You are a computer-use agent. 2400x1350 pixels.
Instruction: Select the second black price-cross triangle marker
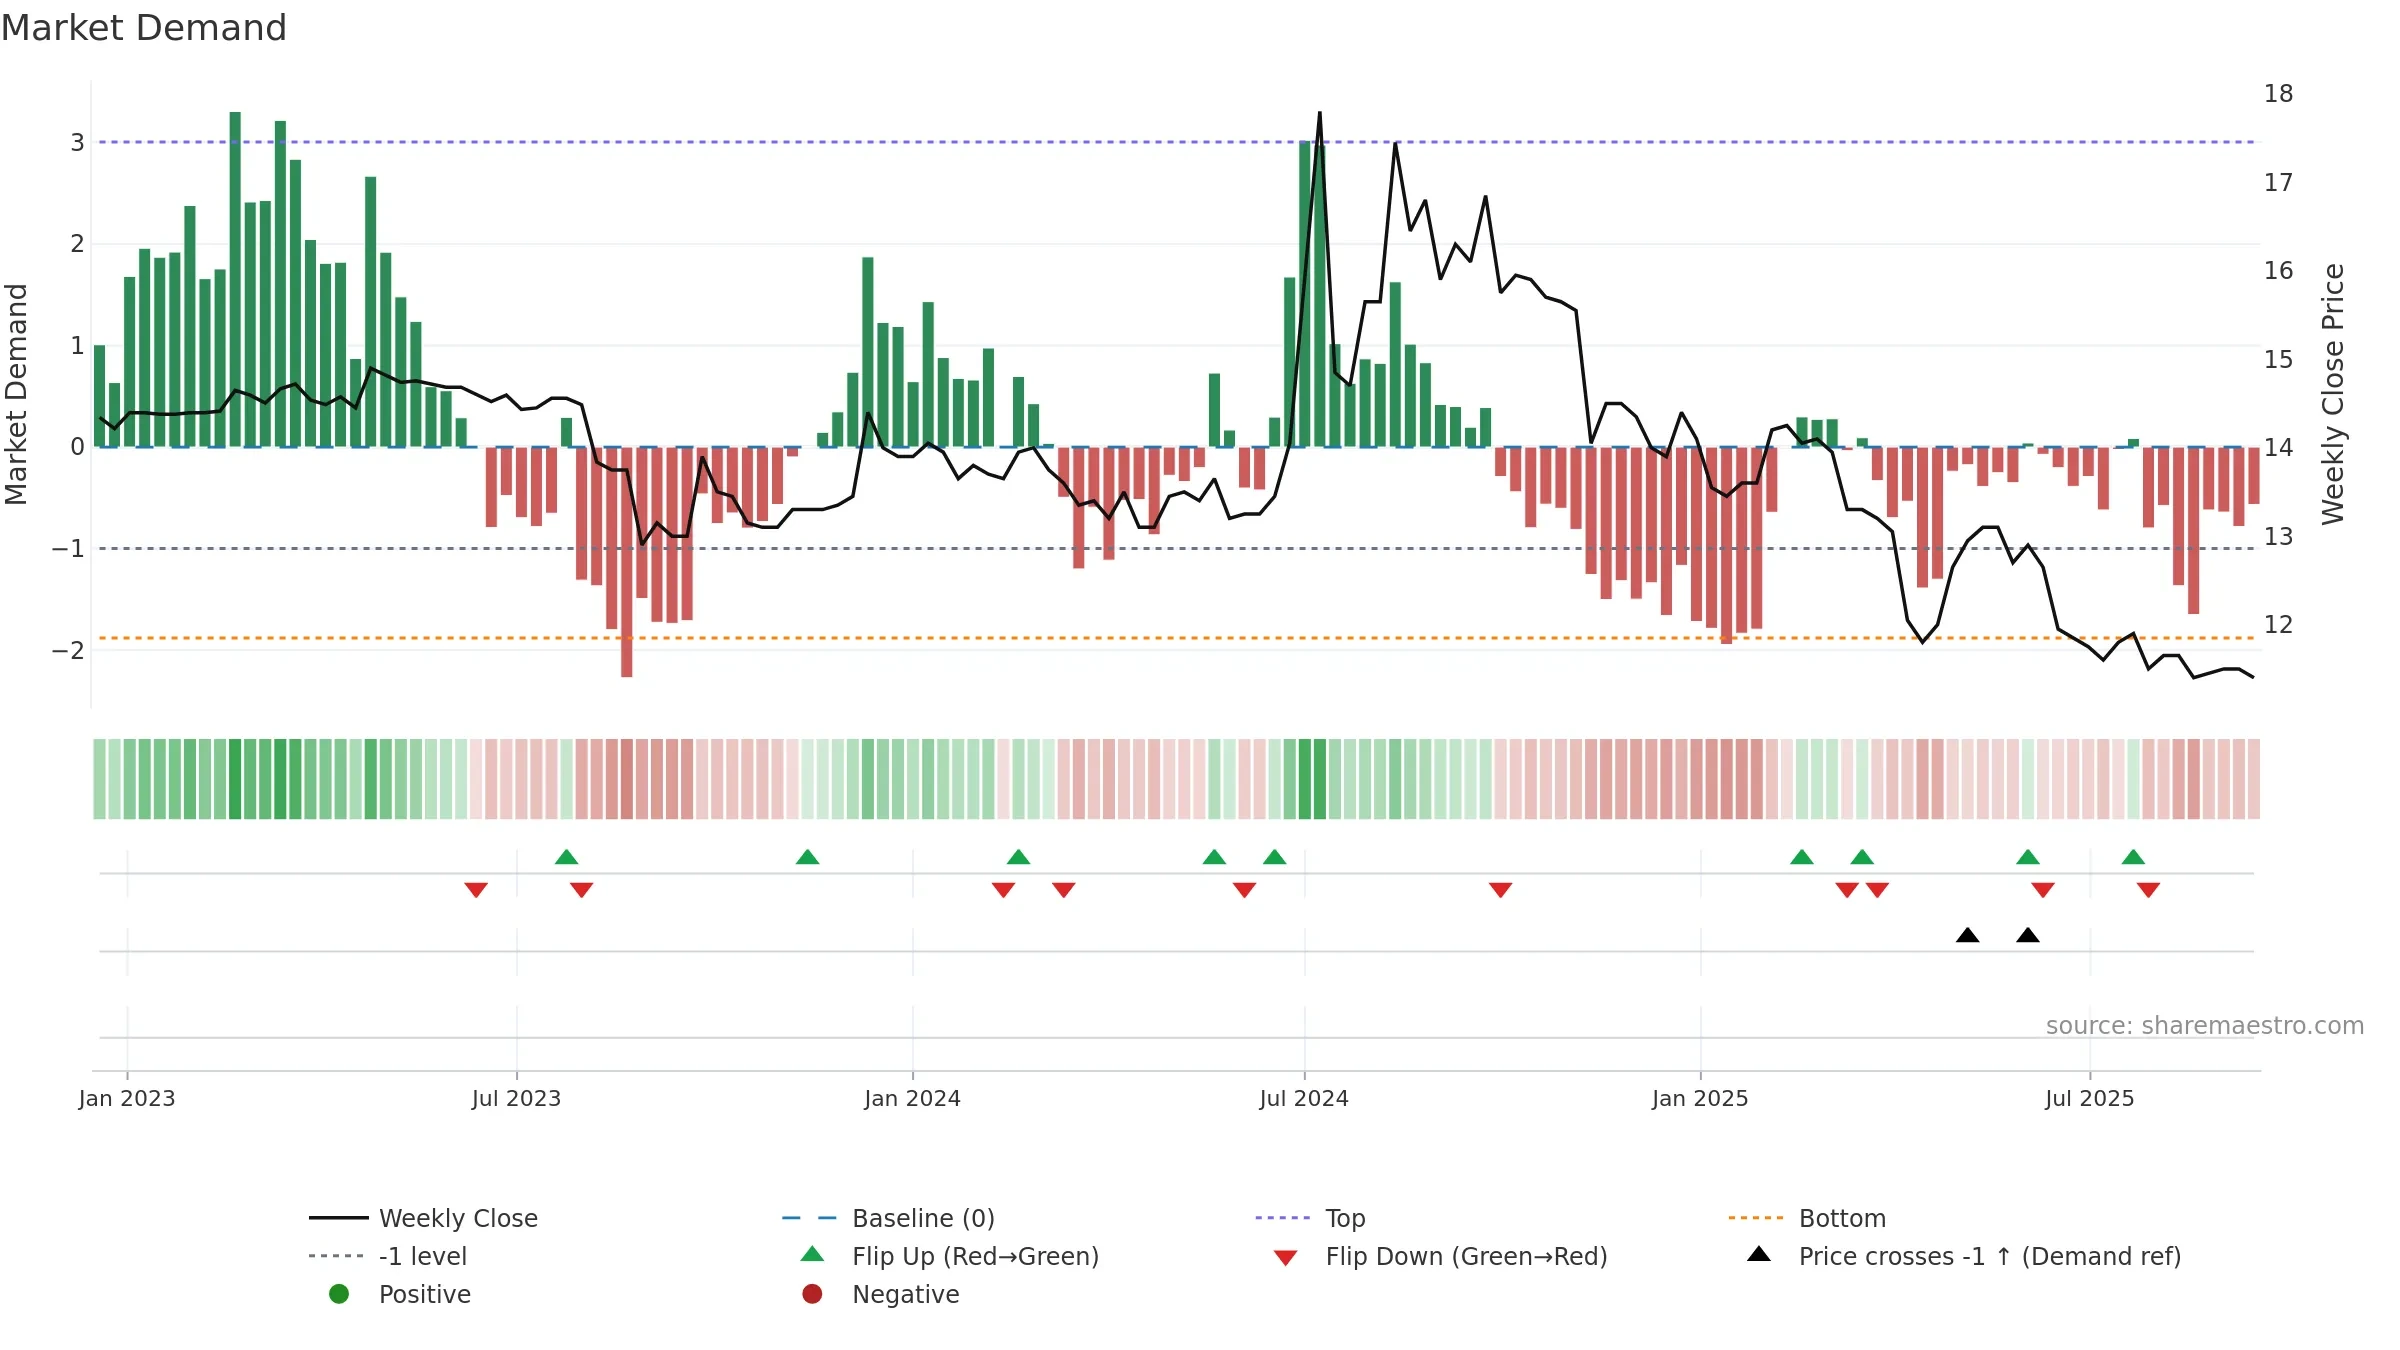[2028, 935]
